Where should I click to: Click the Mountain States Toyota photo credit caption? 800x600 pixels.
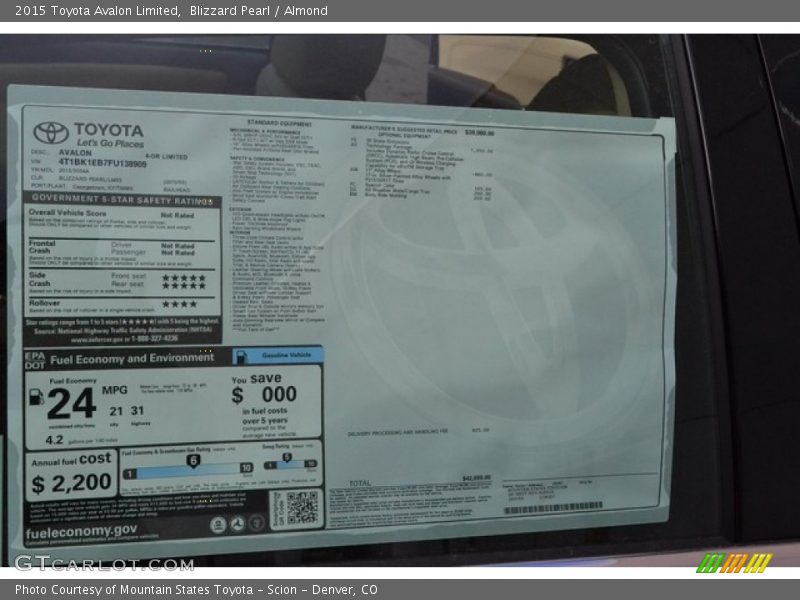[196, 590]
